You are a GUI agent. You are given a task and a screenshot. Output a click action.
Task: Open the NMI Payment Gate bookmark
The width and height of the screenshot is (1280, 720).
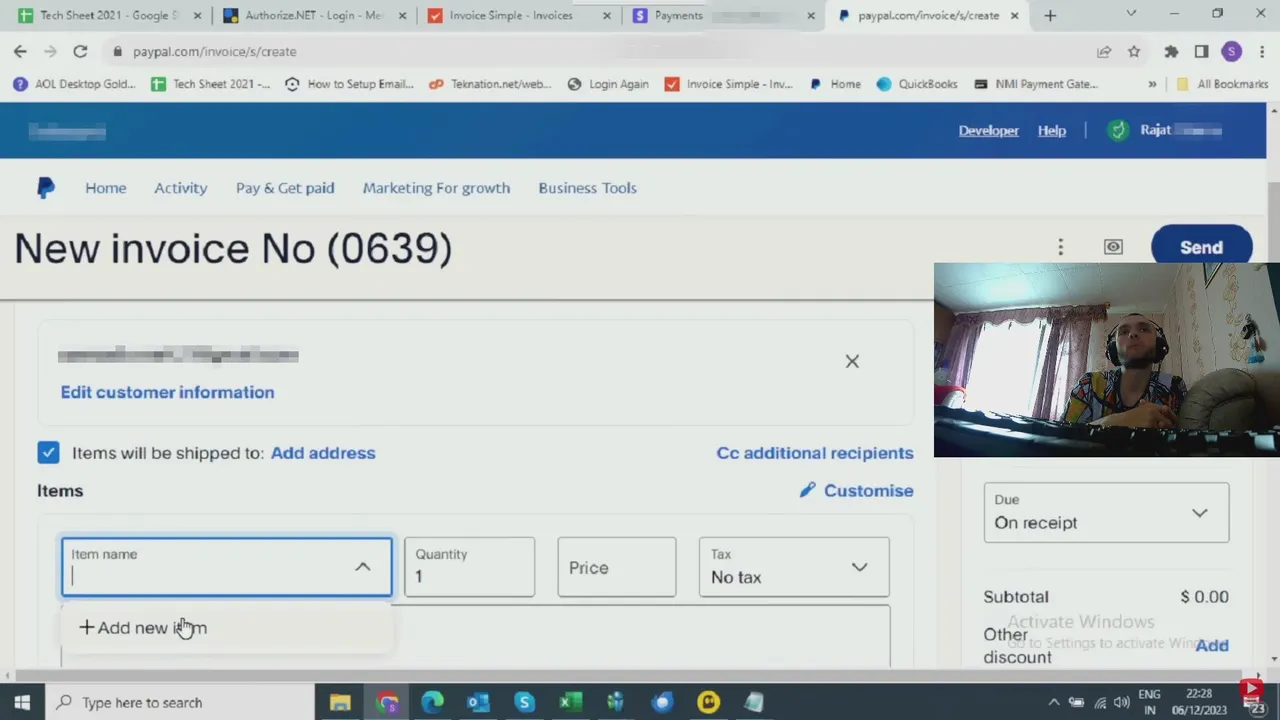(x=1035, y=84)
